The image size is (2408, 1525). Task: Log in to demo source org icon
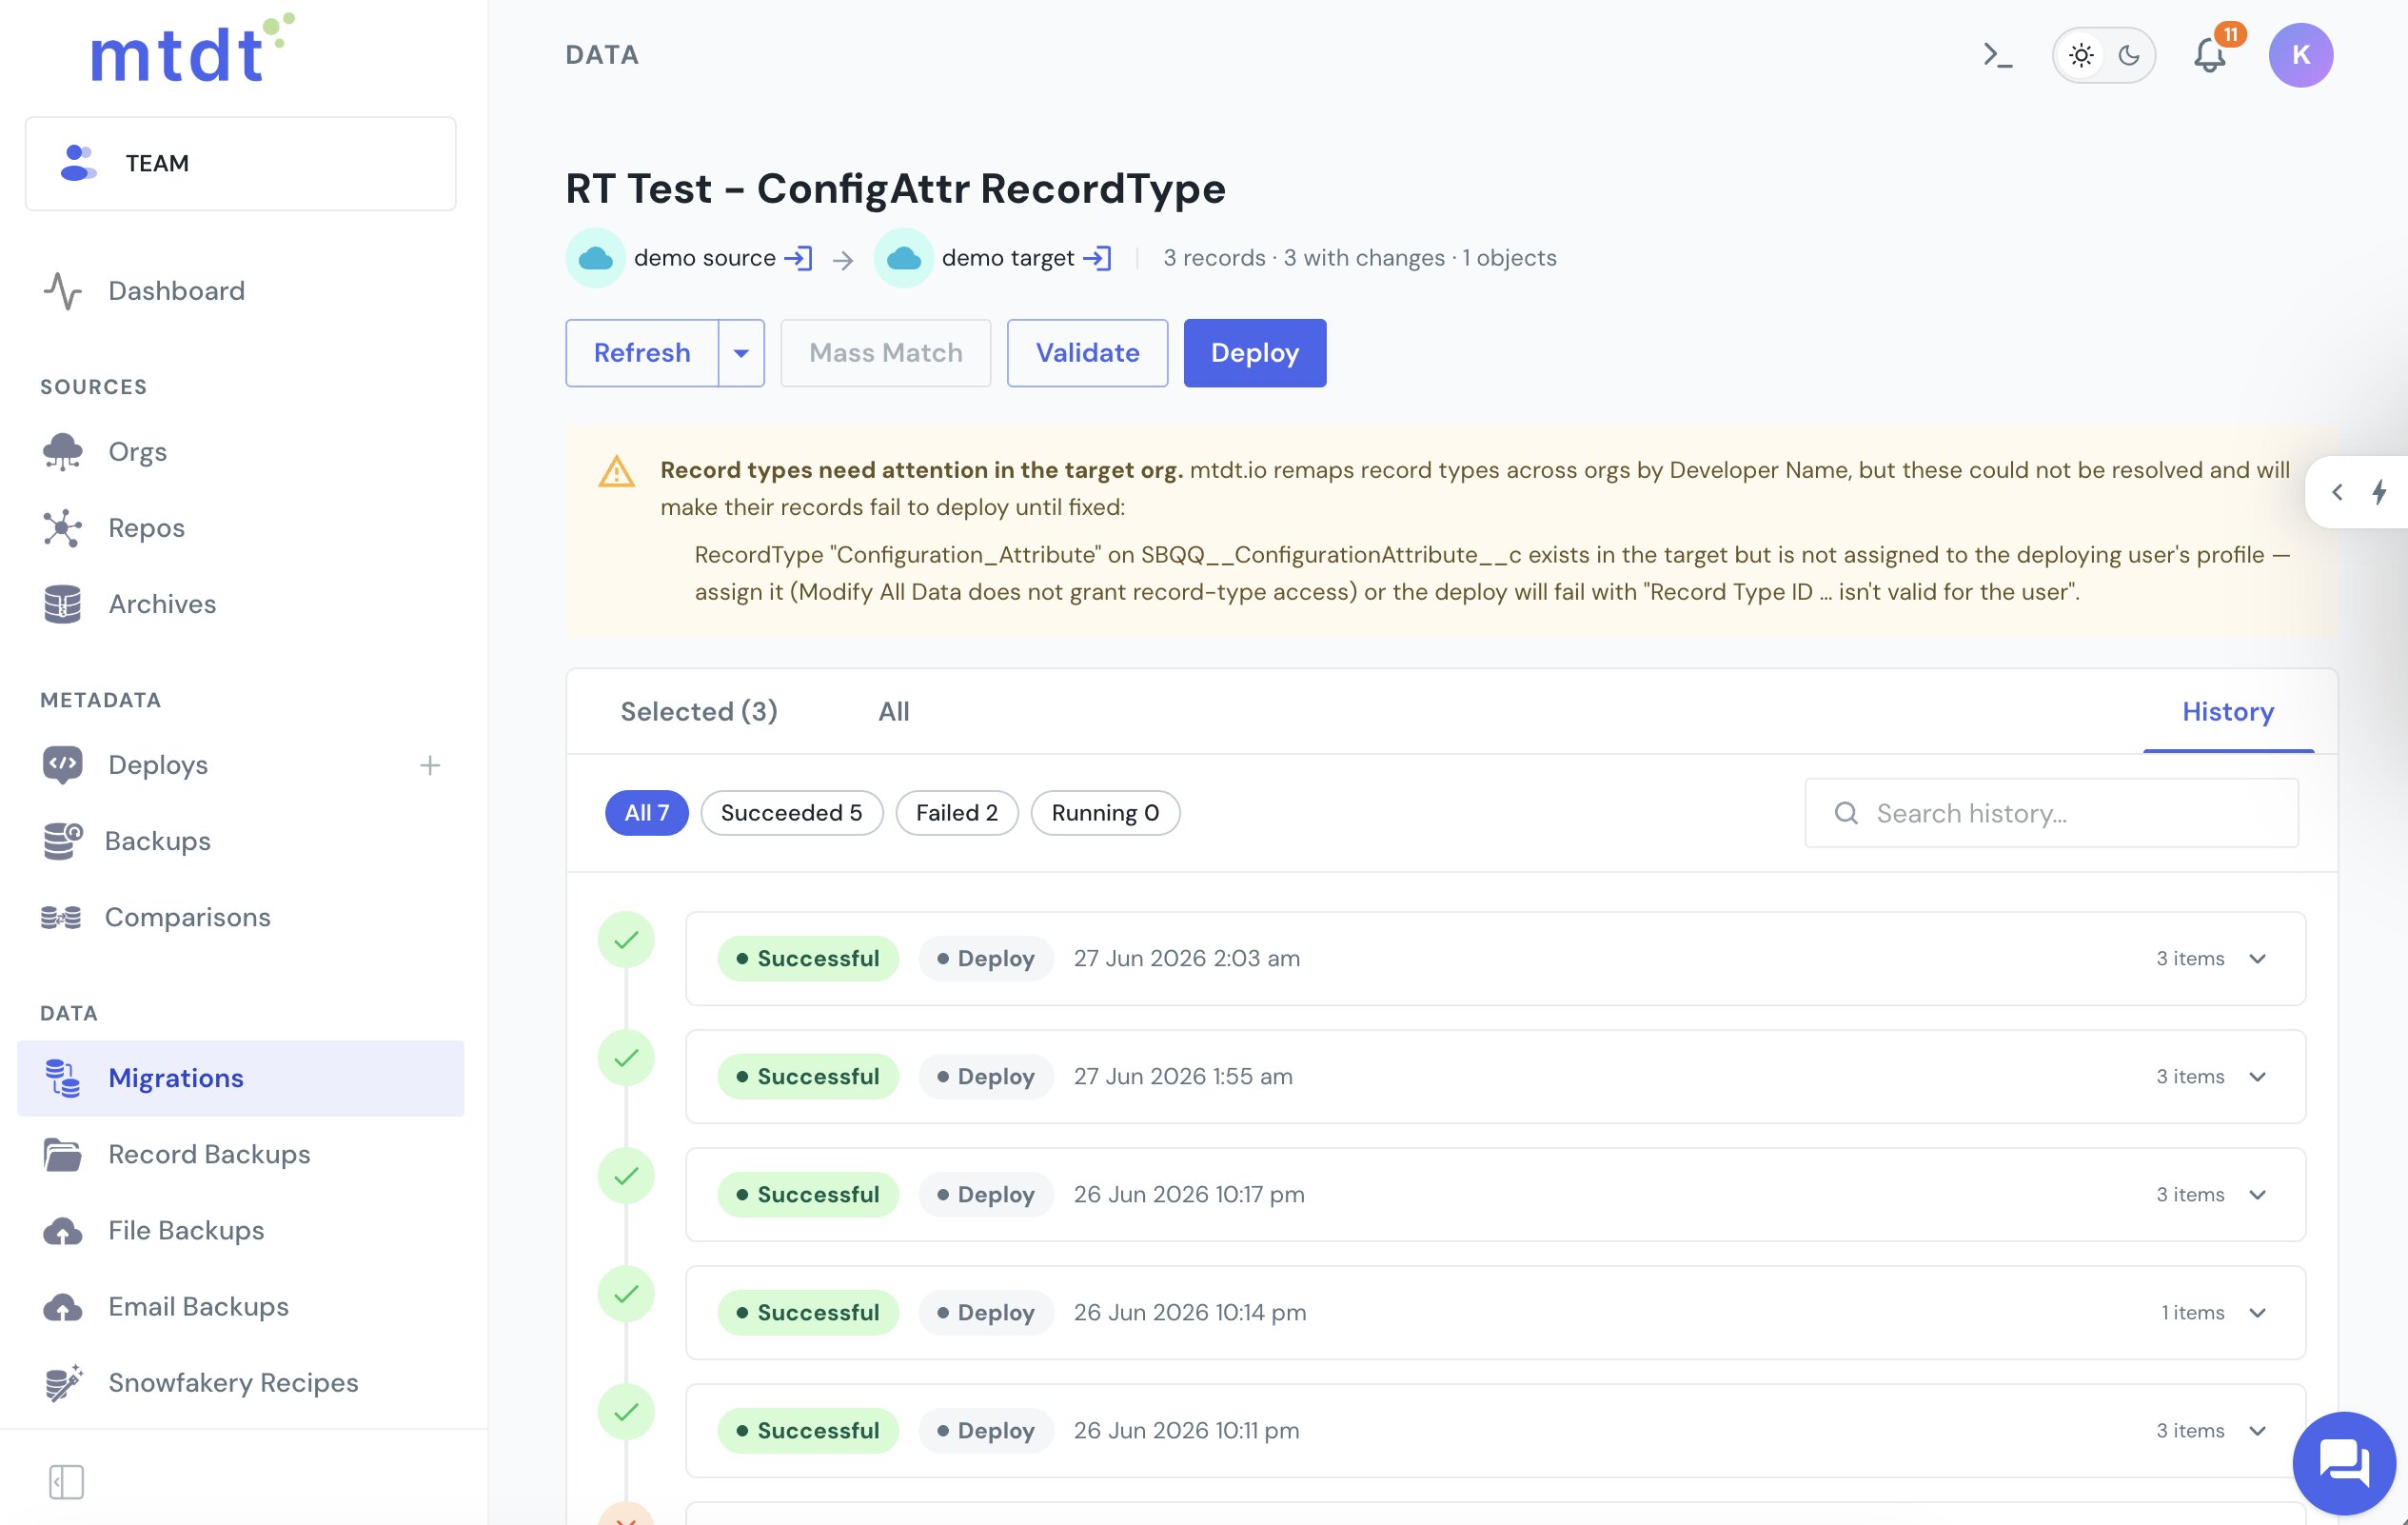click(798, 258)
